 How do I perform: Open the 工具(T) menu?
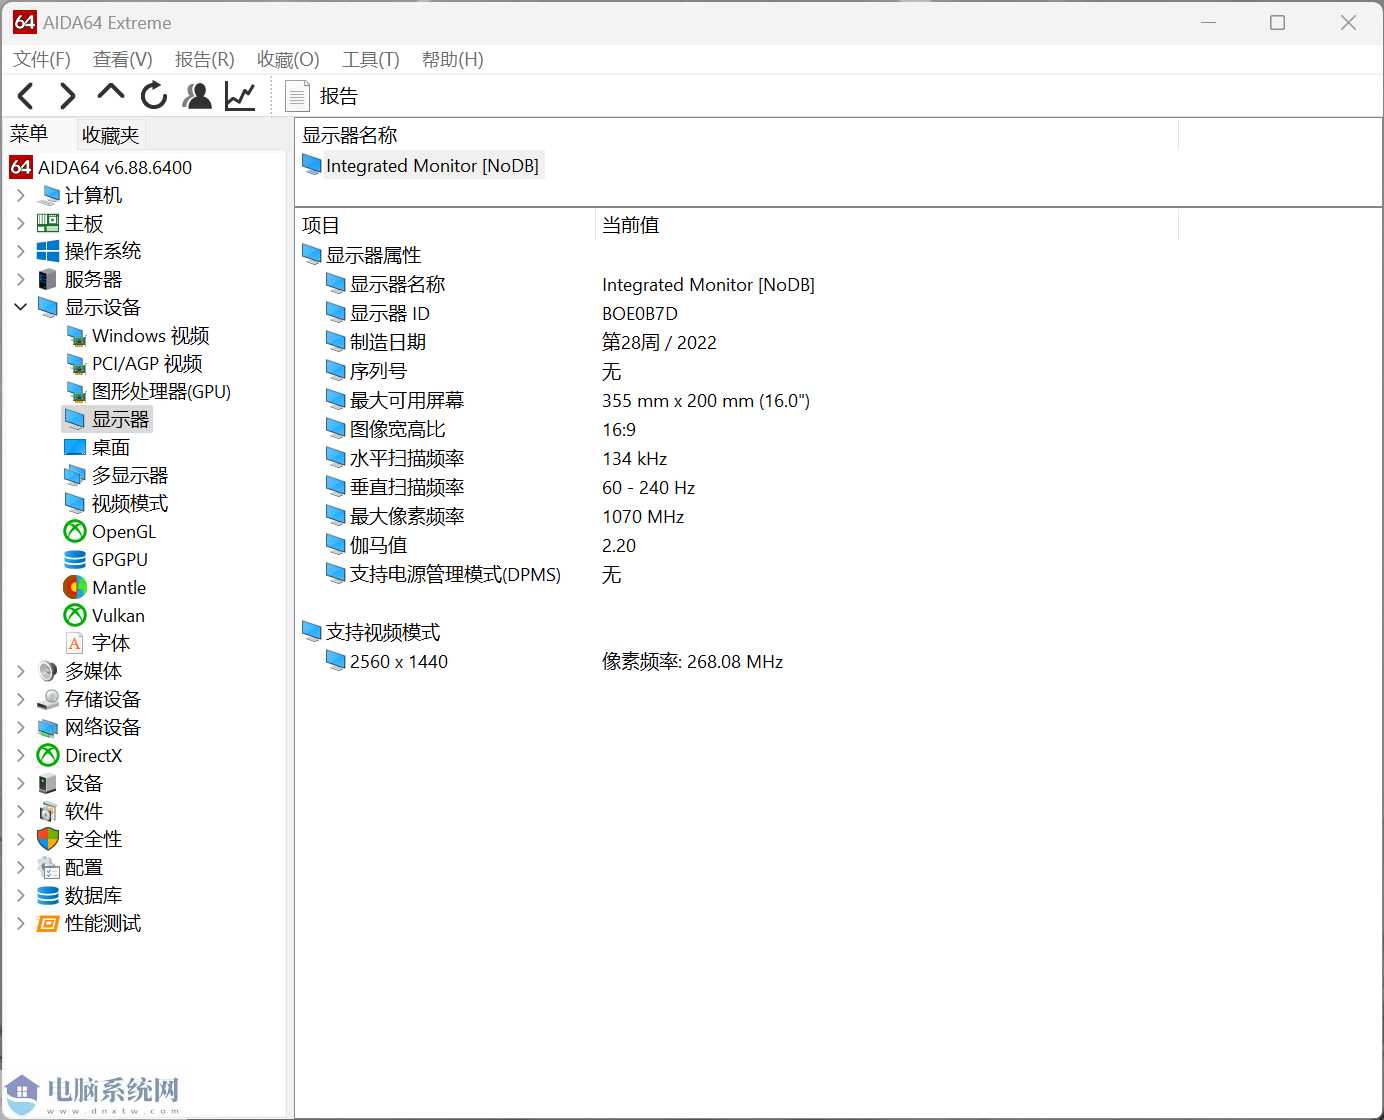[x=370, y=60]
